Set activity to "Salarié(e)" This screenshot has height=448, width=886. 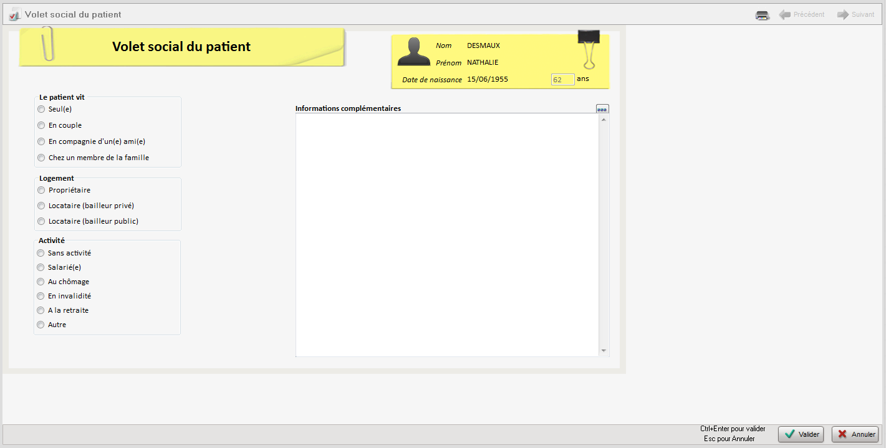(41, 268)
